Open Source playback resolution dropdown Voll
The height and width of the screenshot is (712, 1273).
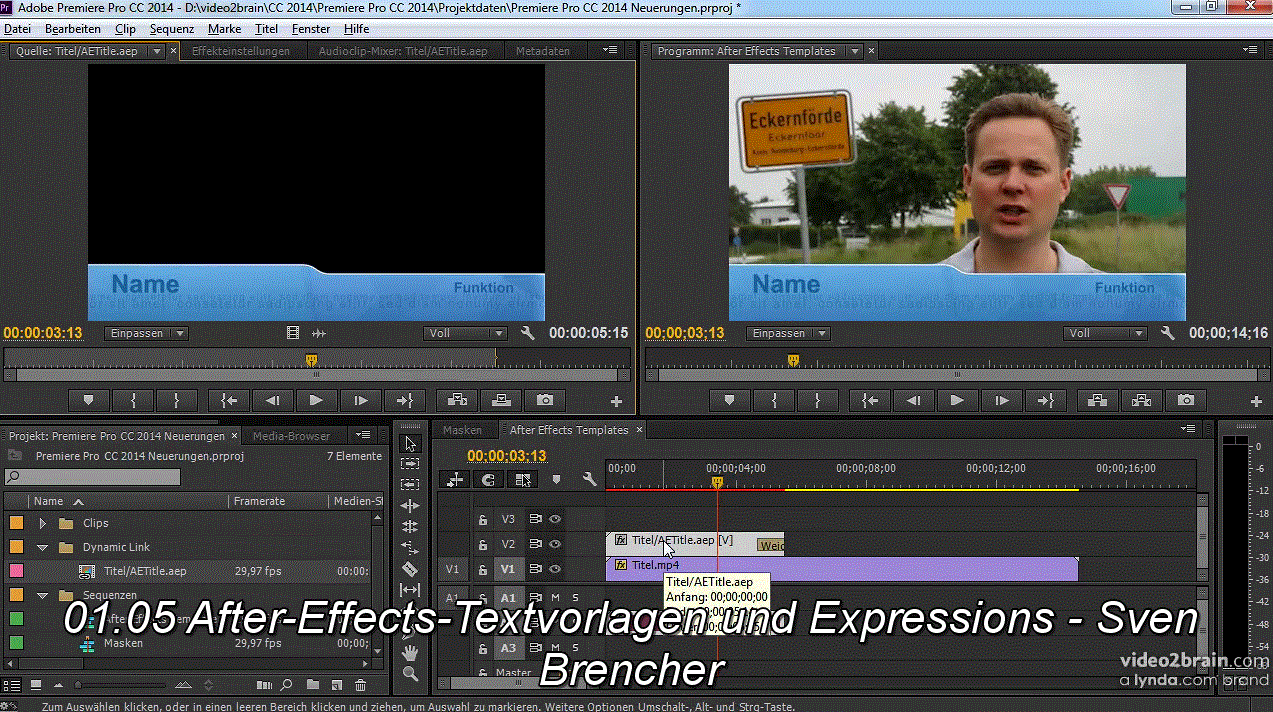466,333
